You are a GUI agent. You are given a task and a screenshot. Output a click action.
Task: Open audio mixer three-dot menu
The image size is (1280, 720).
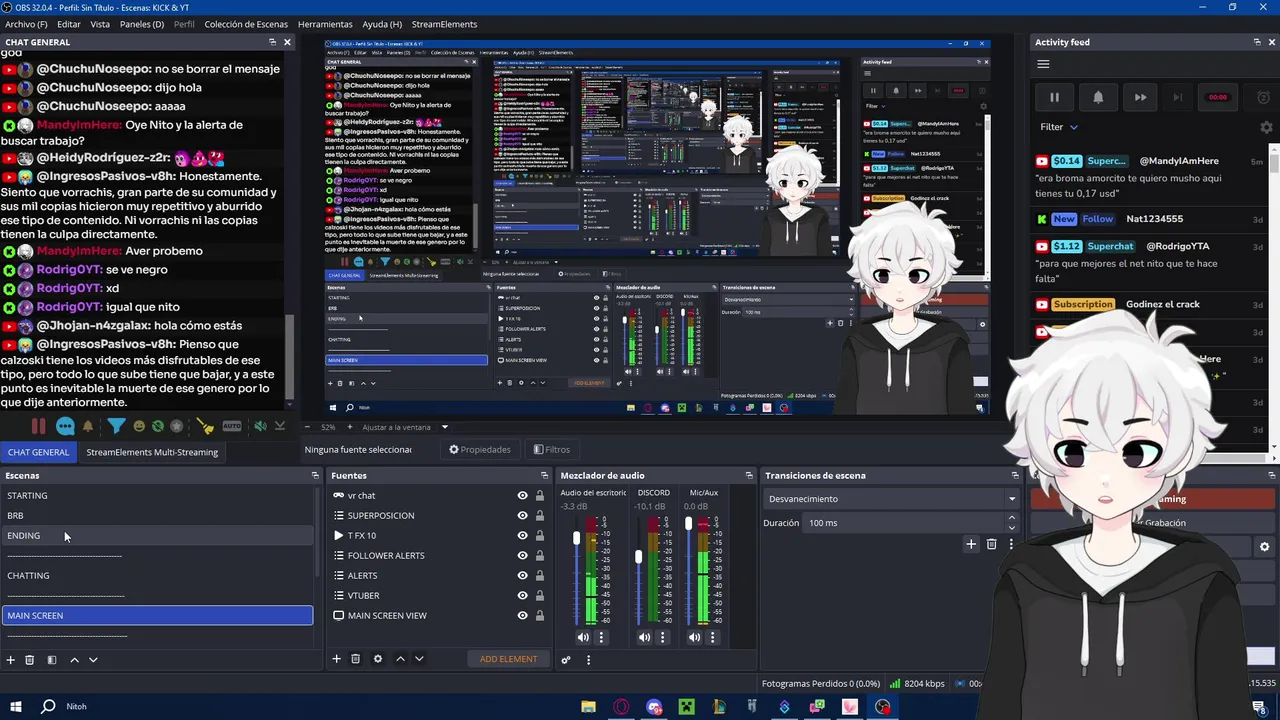(x=588, y=660)
